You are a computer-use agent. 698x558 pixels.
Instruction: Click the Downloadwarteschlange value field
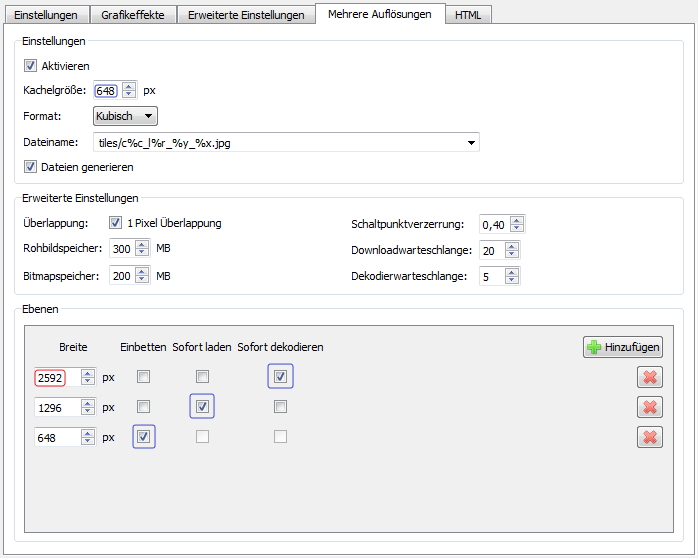coord(492,250)
